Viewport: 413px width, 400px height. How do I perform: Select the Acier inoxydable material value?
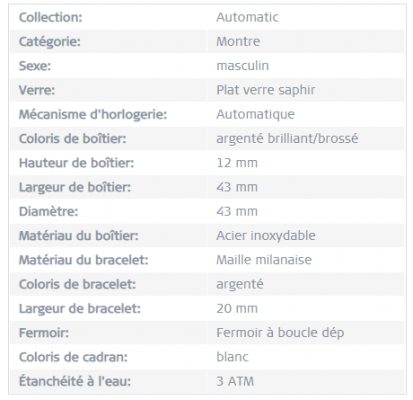point(266,236)
